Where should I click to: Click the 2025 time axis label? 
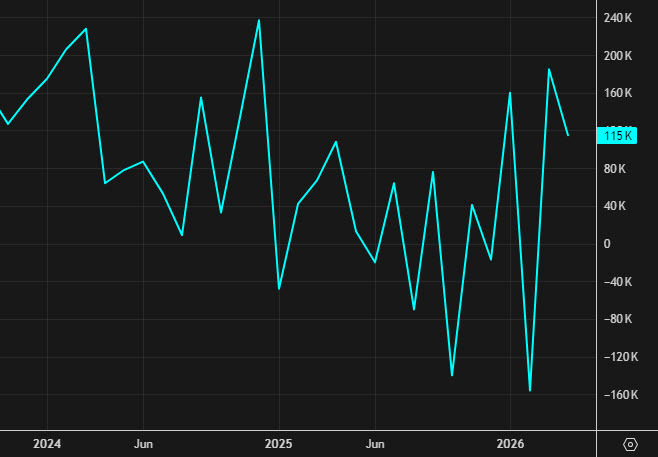[x=279, y=444]
